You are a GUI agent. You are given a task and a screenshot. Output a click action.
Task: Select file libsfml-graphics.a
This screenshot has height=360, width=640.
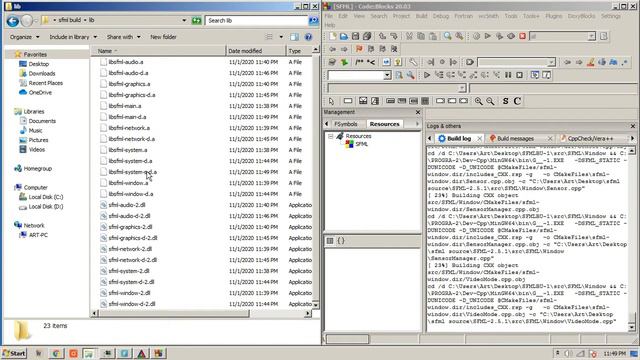click(x=129, y=84)
